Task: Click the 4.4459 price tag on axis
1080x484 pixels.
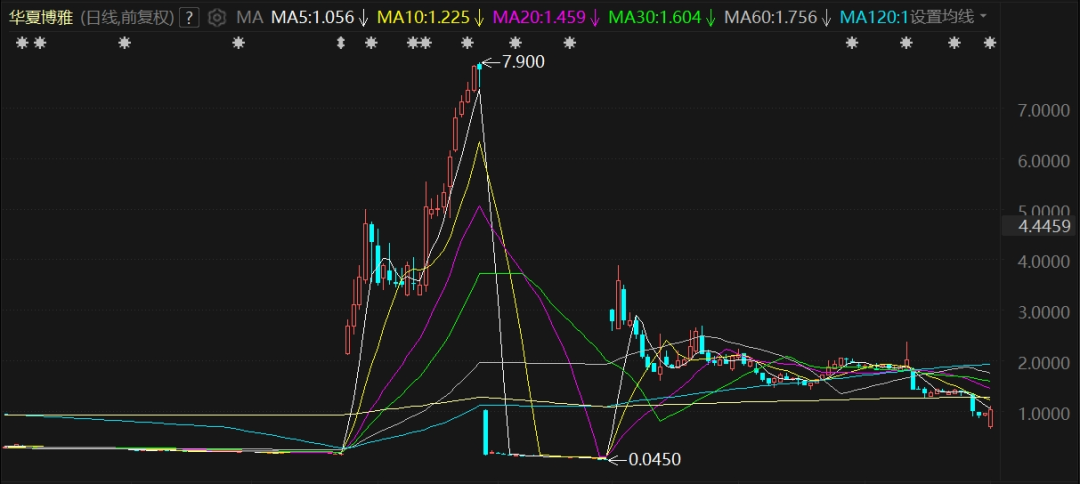Action: tap(1046, 226)
